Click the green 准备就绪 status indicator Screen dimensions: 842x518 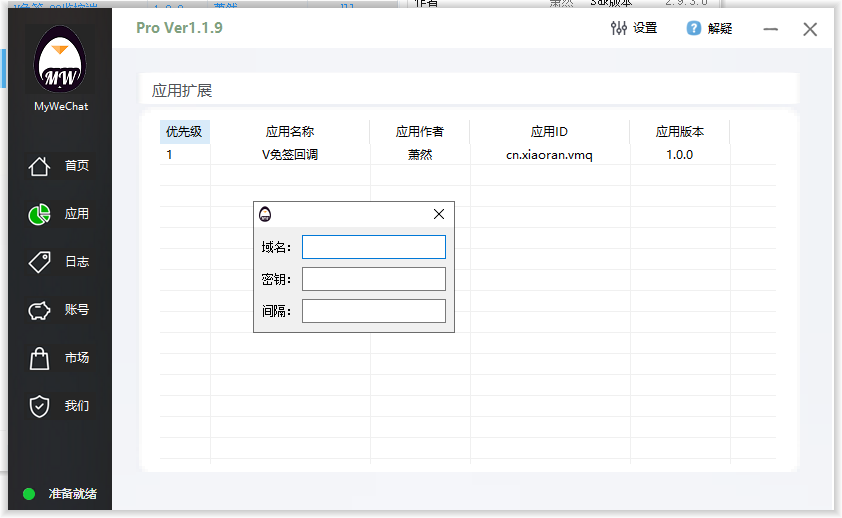tap(29, 493)
